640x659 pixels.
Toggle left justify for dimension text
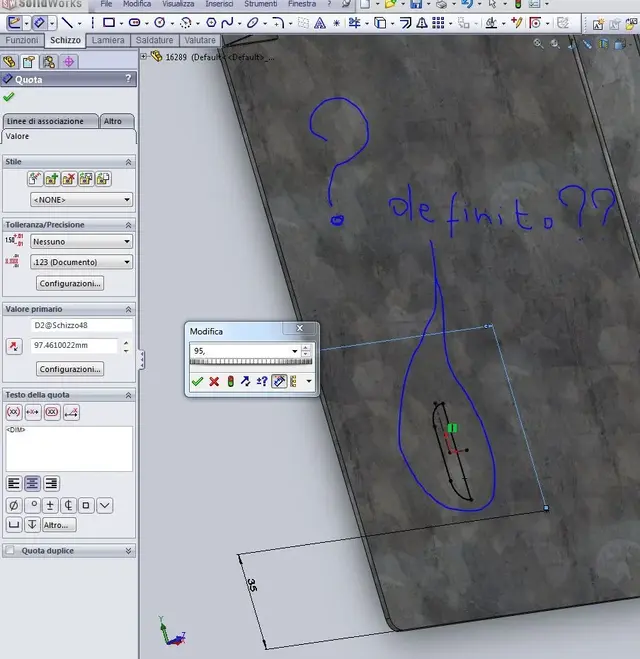click(14, 484)
